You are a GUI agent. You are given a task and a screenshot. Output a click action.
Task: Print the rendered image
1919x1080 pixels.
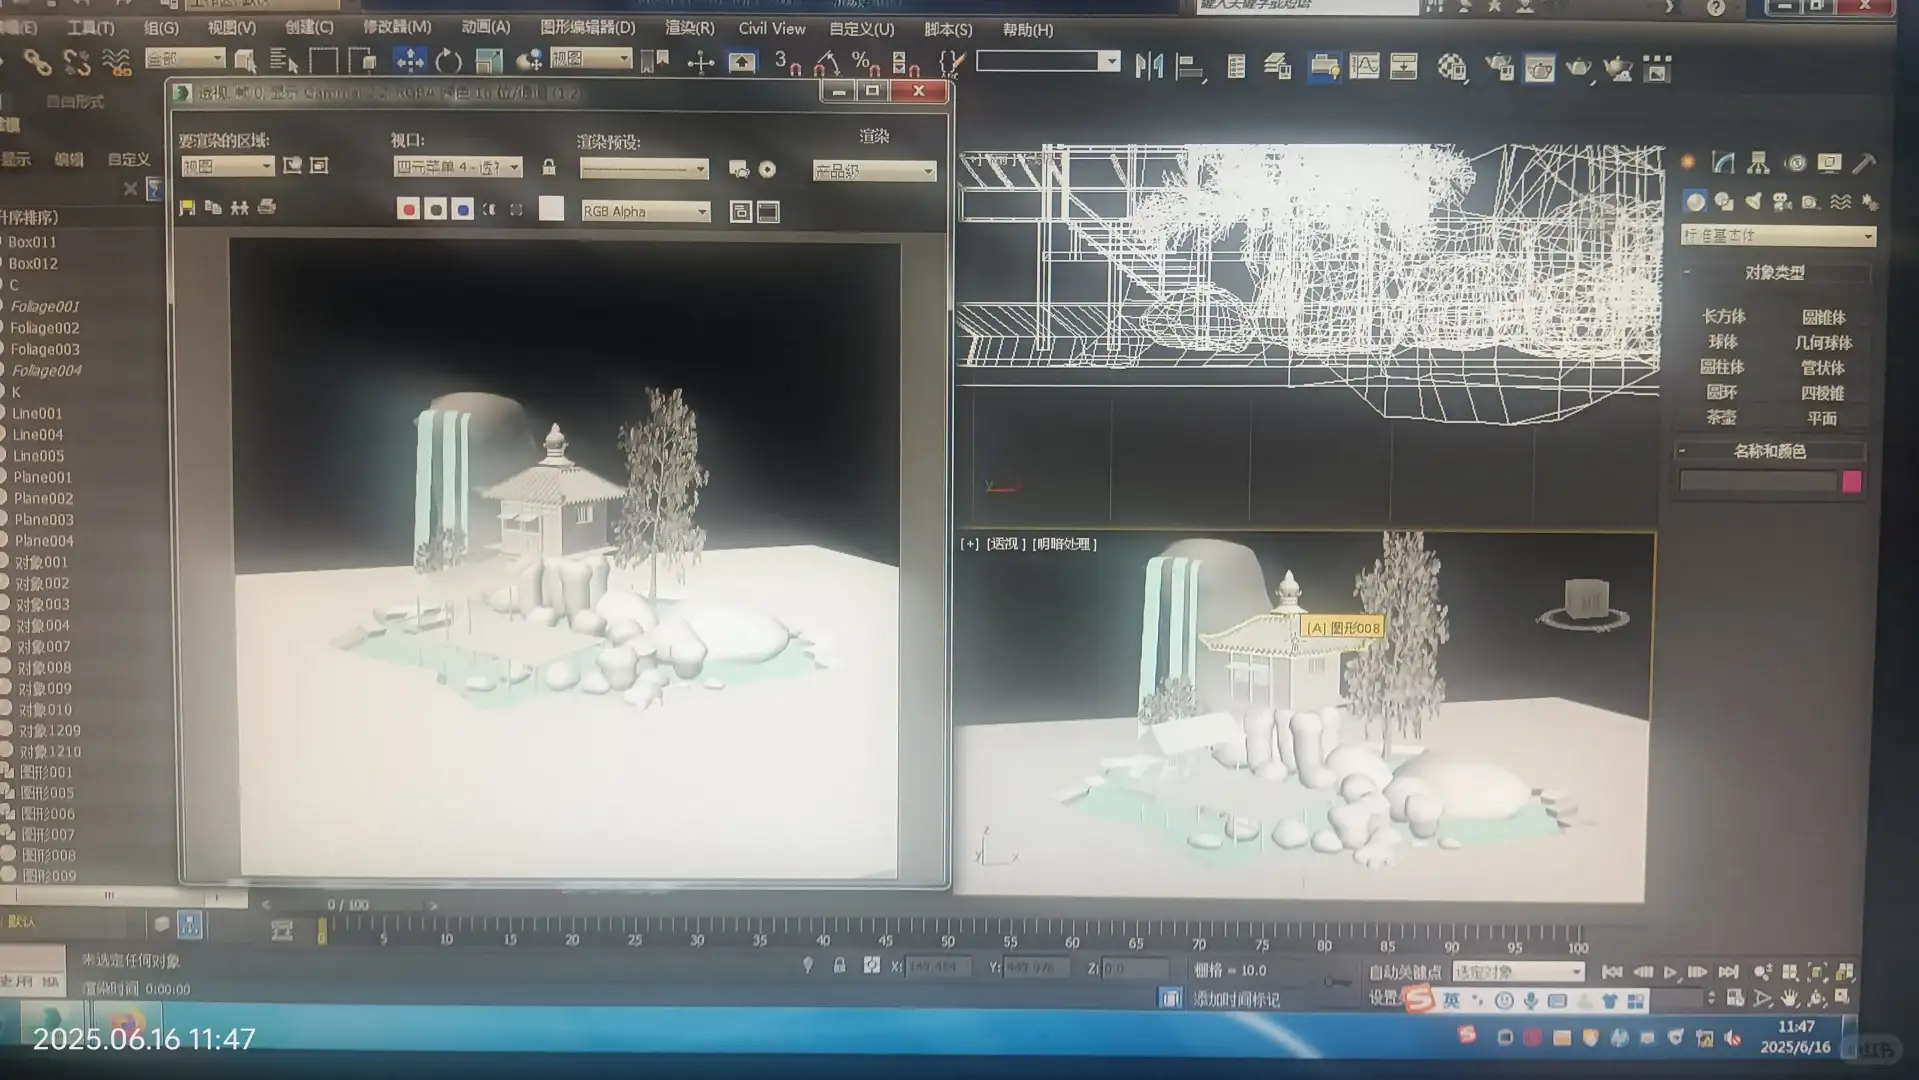(266, 208)
